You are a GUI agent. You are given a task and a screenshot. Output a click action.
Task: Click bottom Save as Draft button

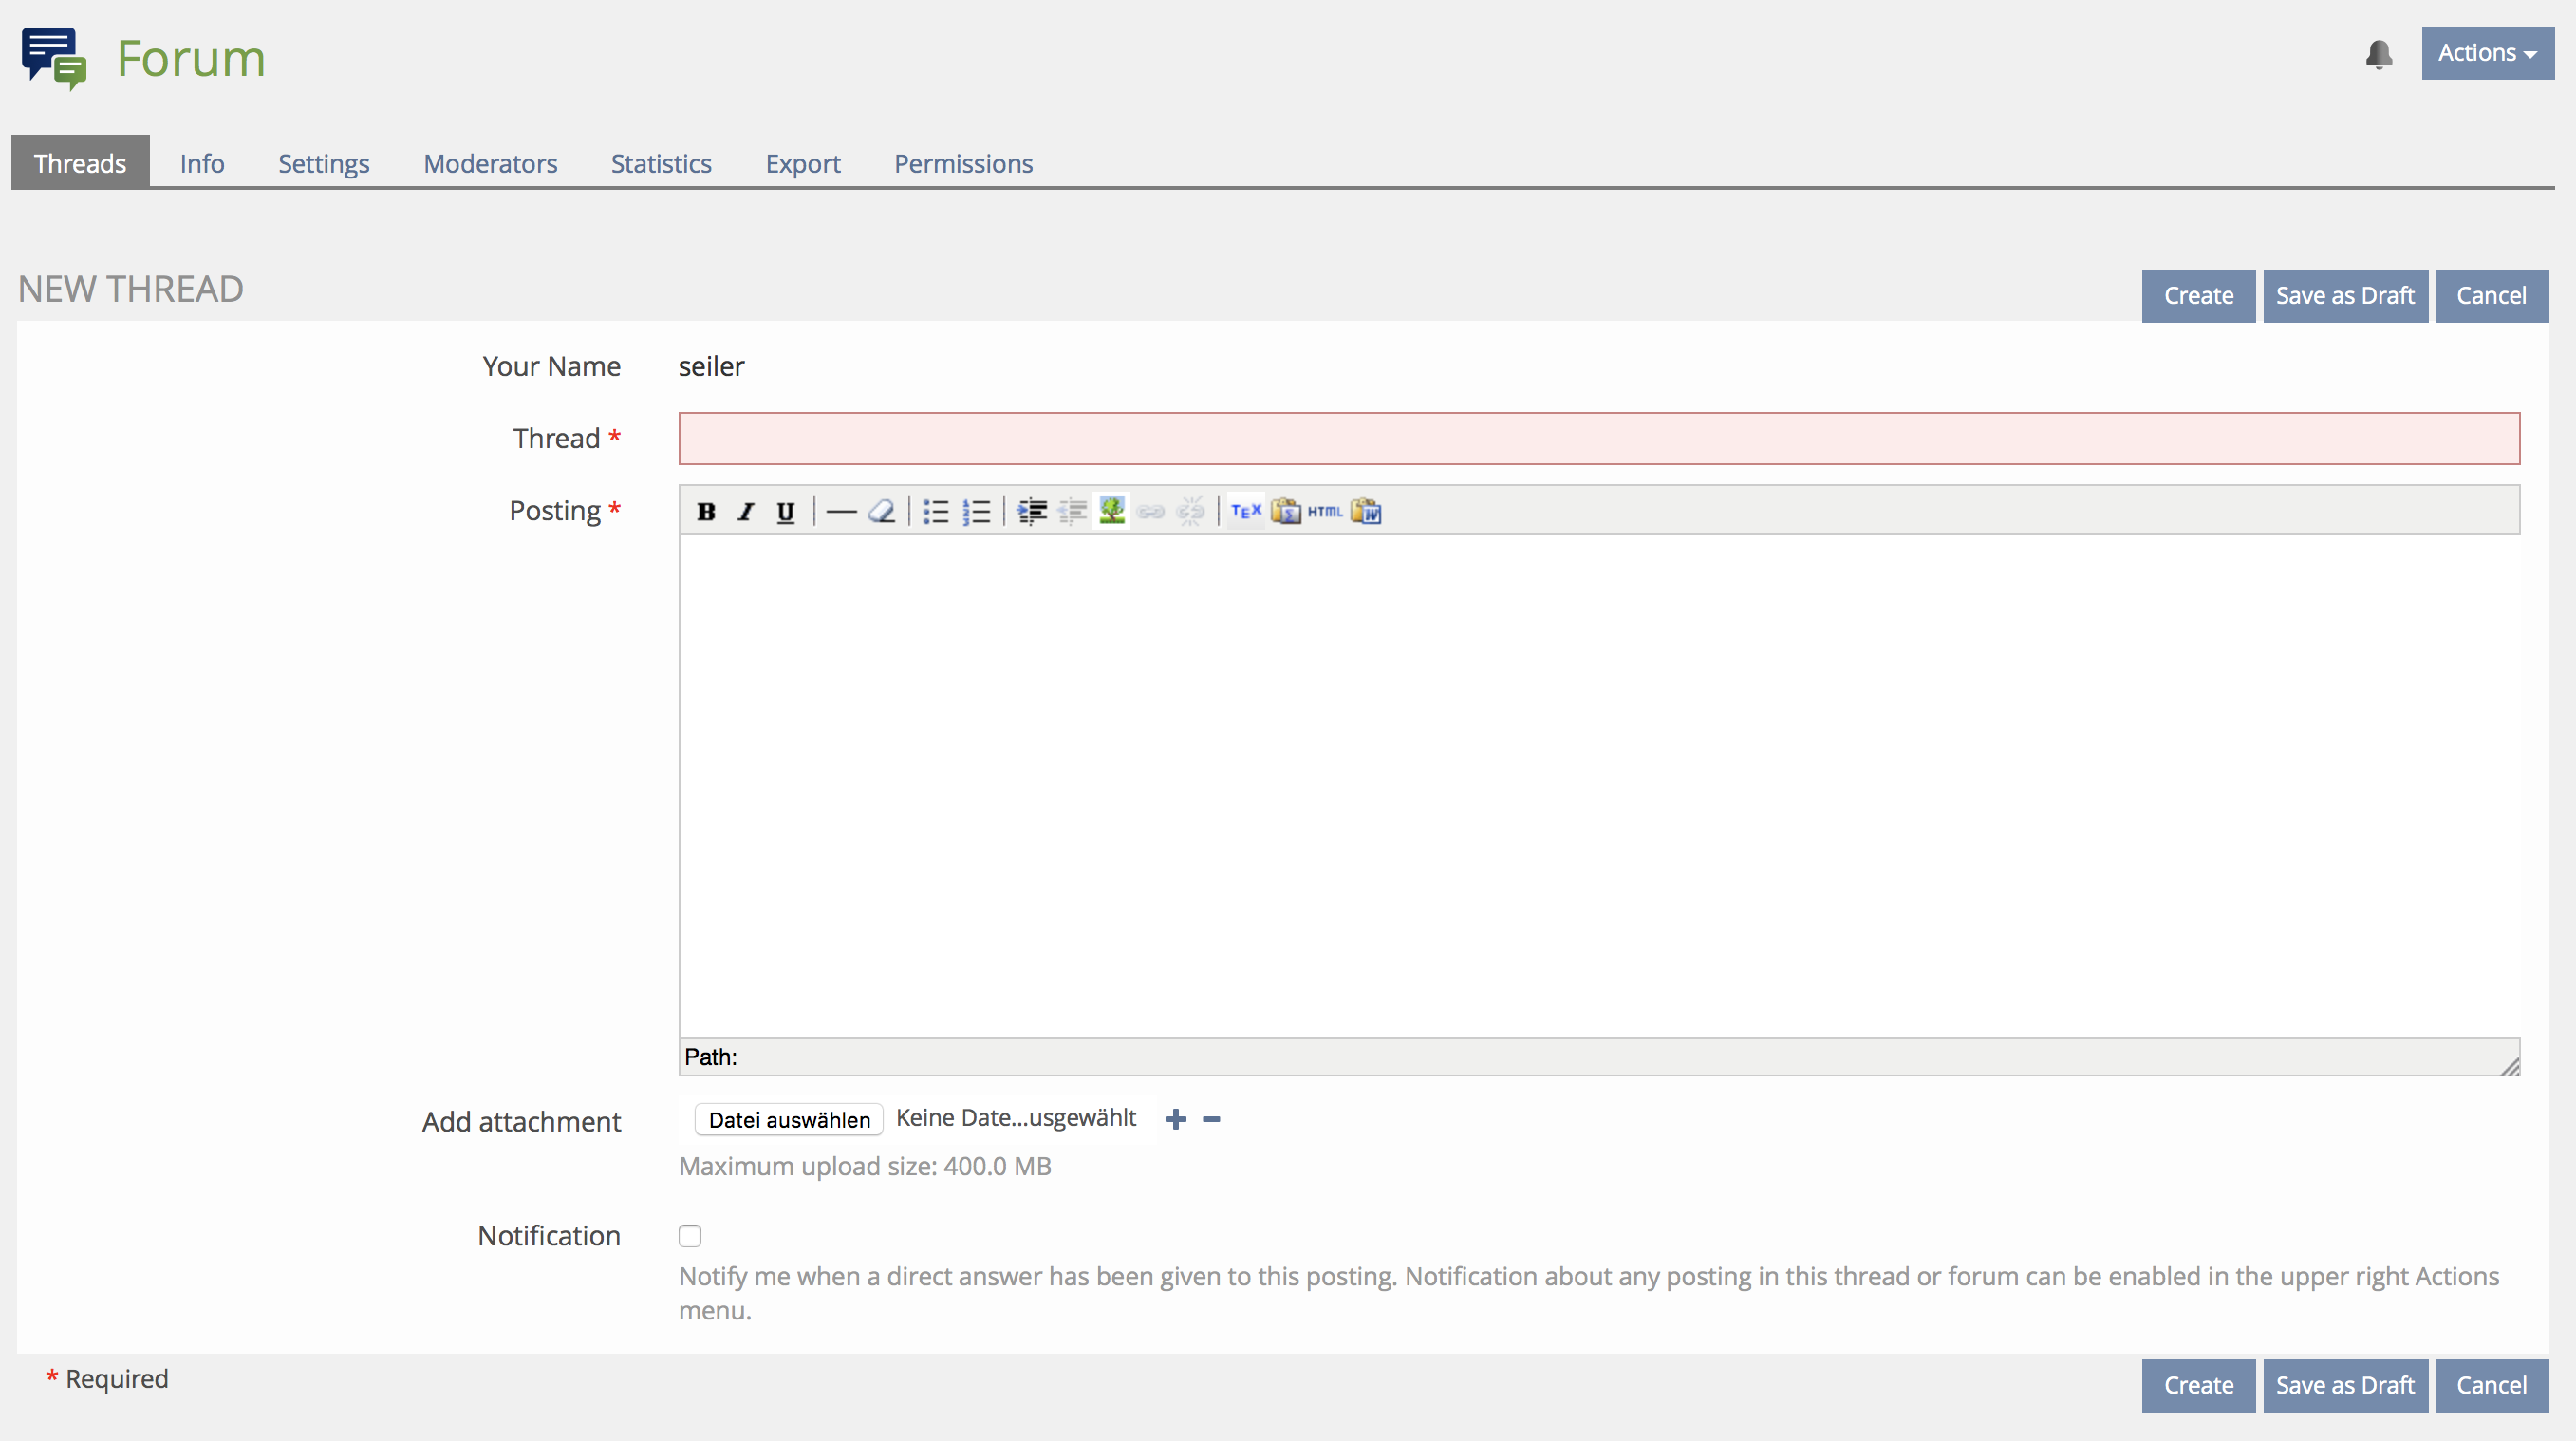click(x=2344, y=1385)
